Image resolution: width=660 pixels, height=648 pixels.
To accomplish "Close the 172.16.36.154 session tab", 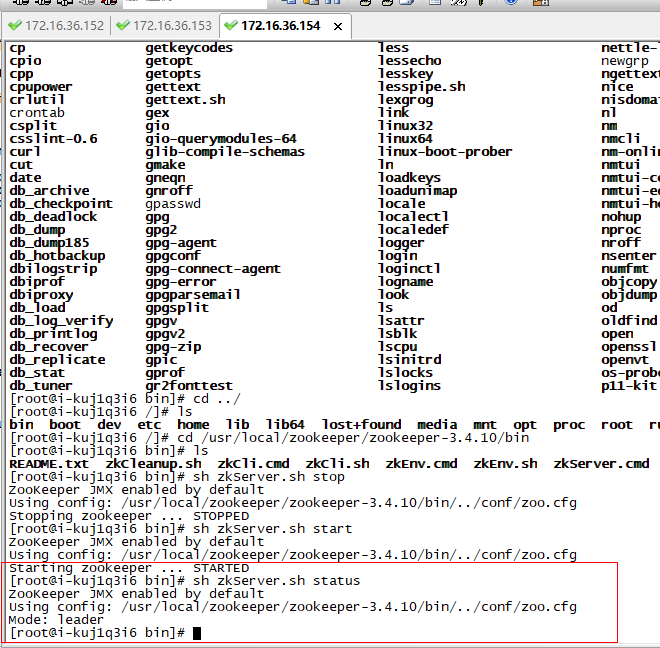I will (338, 27).
